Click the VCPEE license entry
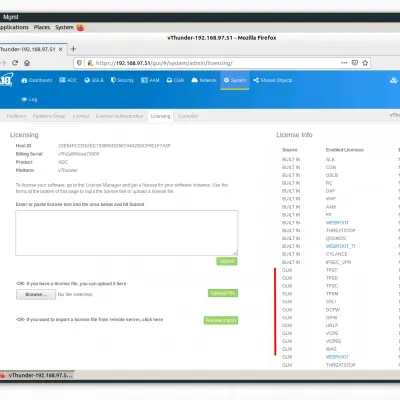The image size is (400, 400). pyautogui.click(x=333, y=341)
